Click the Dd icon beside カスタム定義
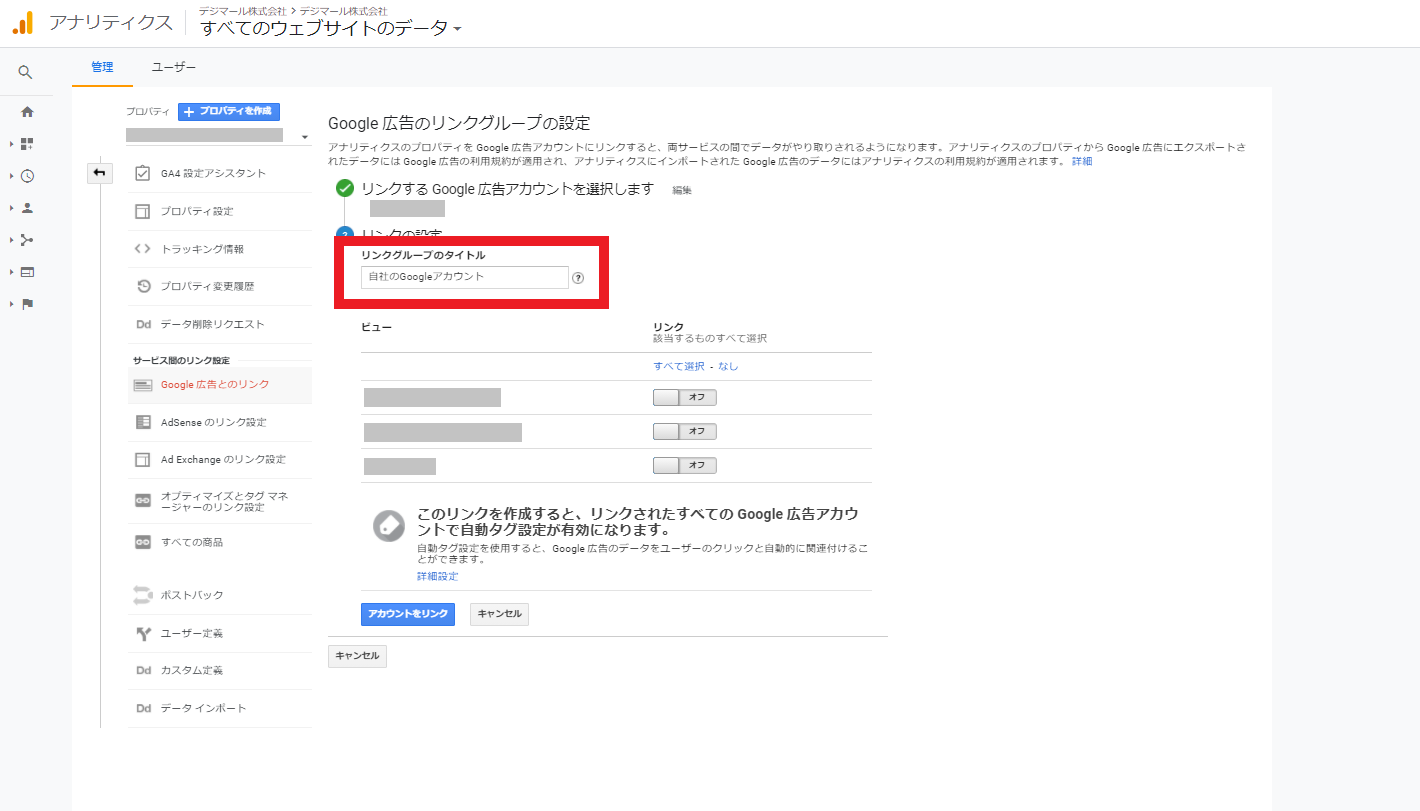Image resolution: width=1420 pixels, height=811 pixels. coord(143,670)
